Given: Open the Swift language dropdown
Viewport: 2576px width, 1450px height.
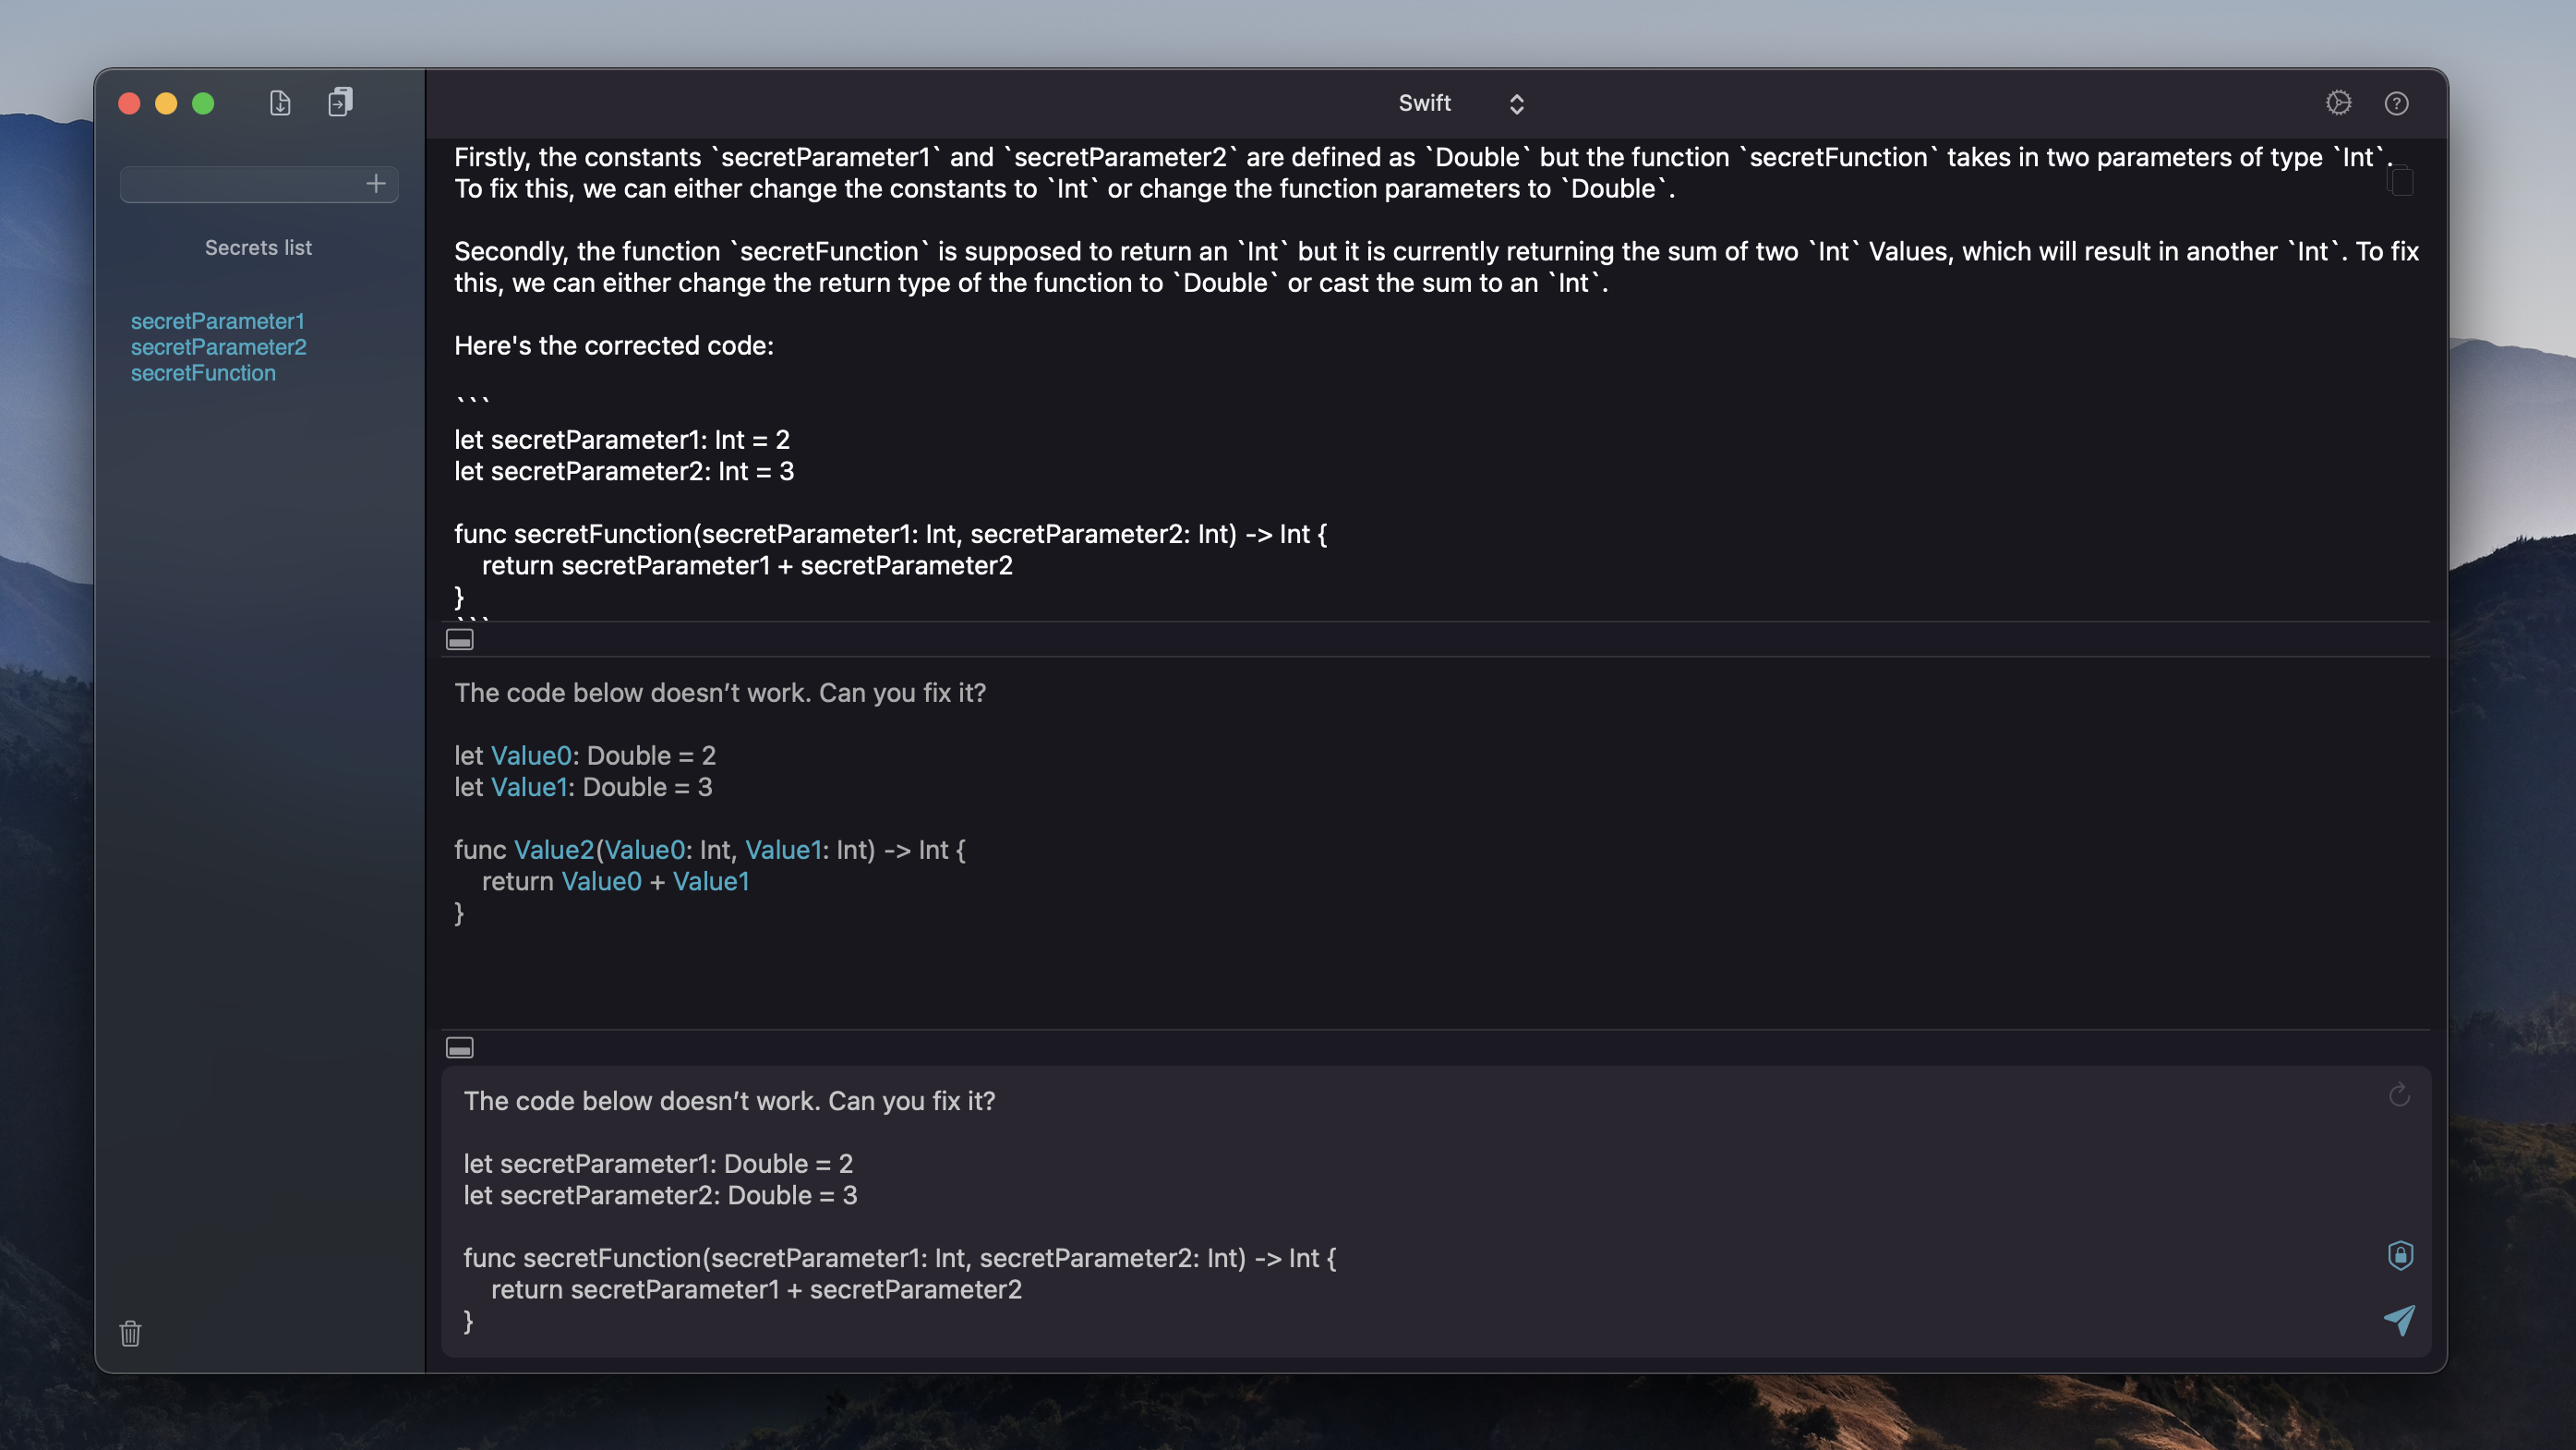Looking at the screenshot, I should pos(1461,103).
